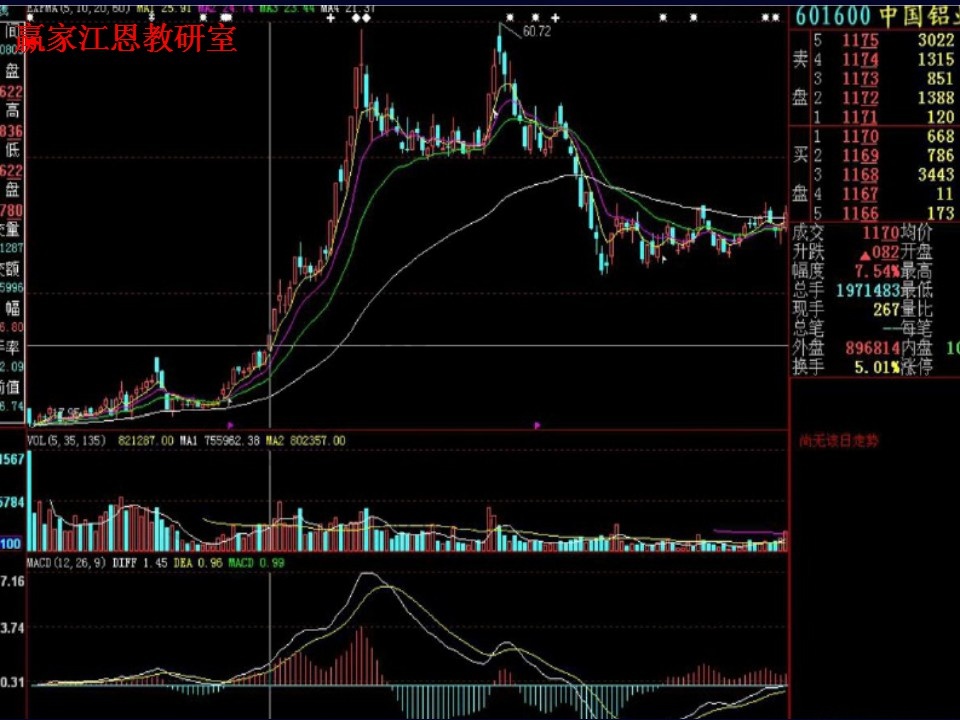The height and width of the screenshot is (720, 960).
Task: Click the red notice text in right panel
Action: pyautogui.click(x=839, y=441)
